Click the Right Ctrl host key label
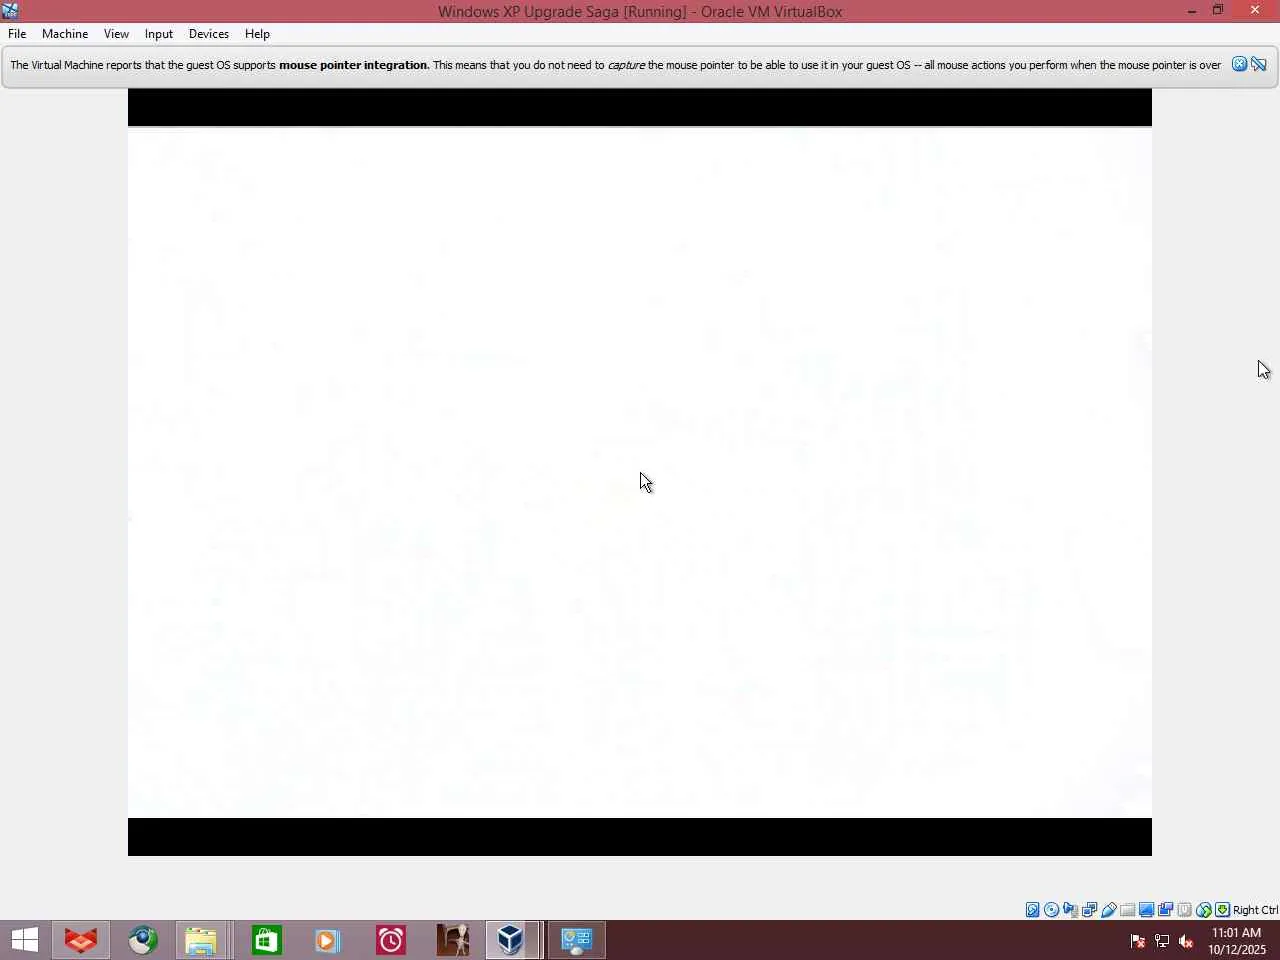The image size is (1280, 960). coord(1256,910)
